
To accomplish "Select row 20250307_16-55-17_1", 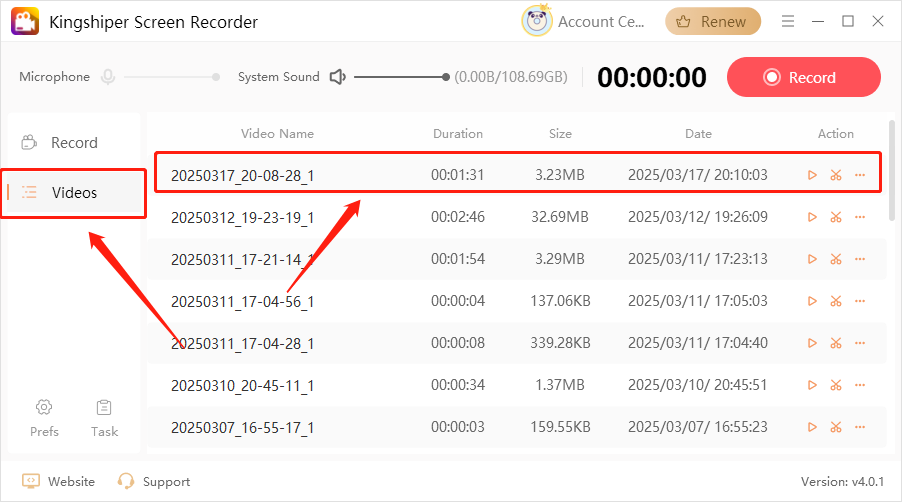I will [517, 427].
